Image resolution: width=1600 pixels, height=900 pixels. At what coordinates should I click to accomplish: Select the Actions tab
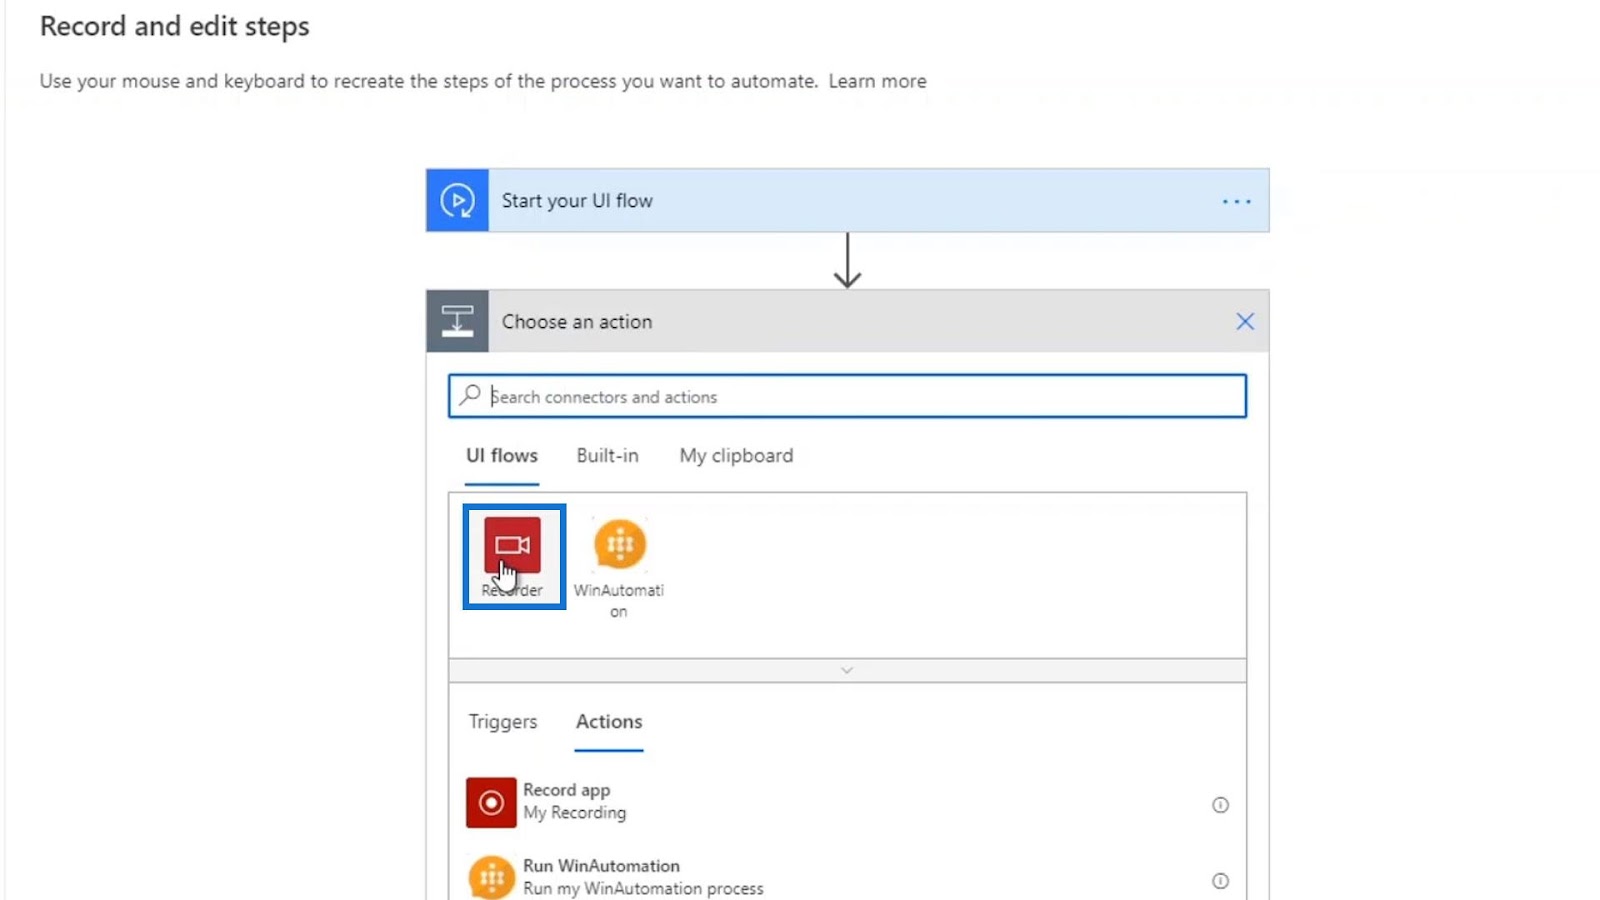[x=609, y=721]
